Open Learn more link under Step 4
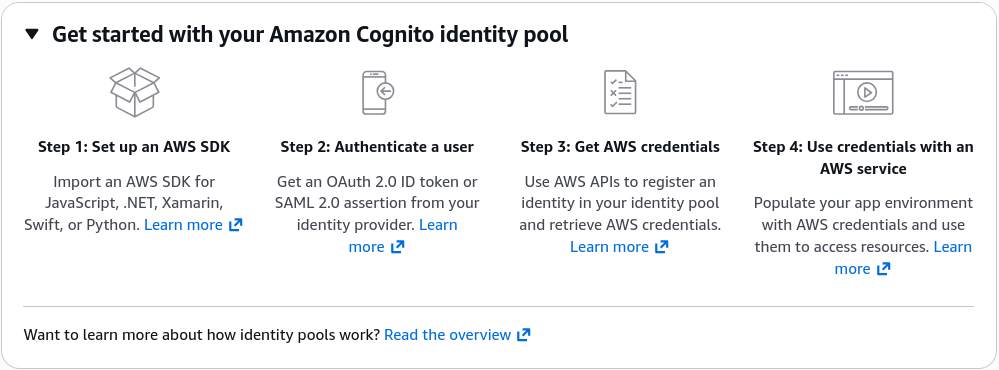Screen dimensions: 999x370 903,258
